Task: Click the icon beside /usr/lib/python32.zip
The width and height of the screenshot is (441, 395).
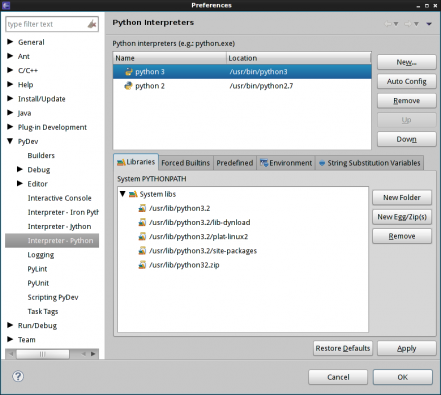Action: coord(142,265)
